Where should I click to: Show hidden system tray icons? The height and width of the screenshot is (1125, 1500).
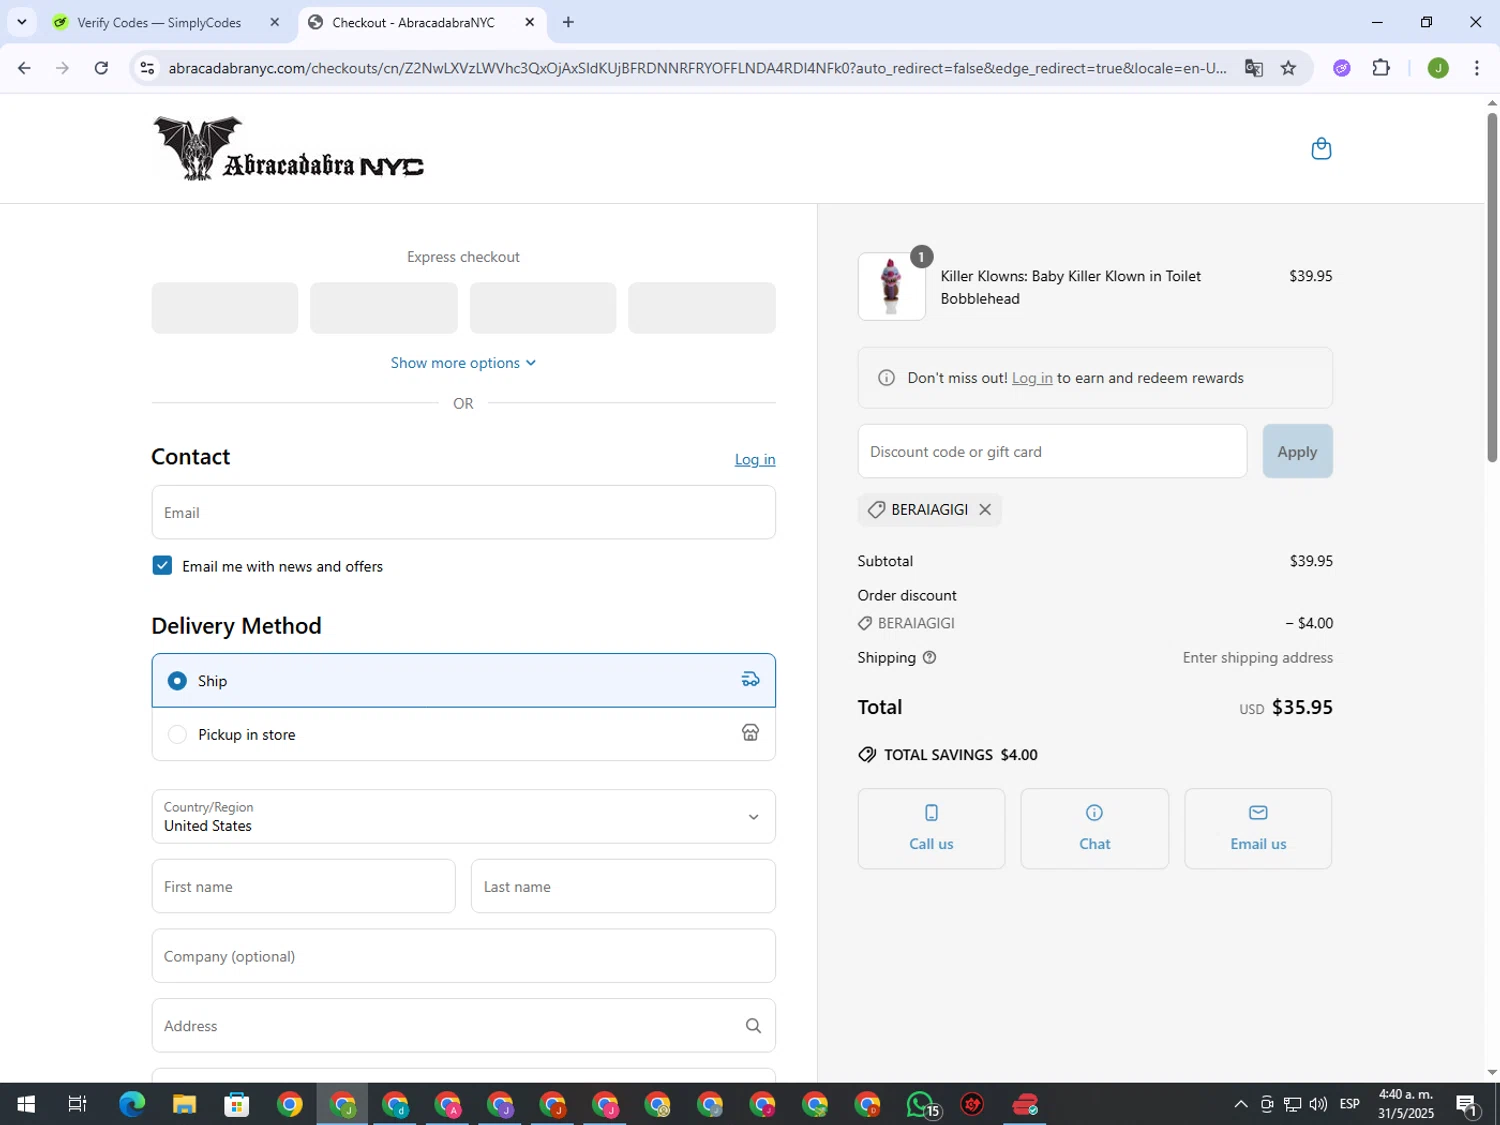(1241, 1104)
